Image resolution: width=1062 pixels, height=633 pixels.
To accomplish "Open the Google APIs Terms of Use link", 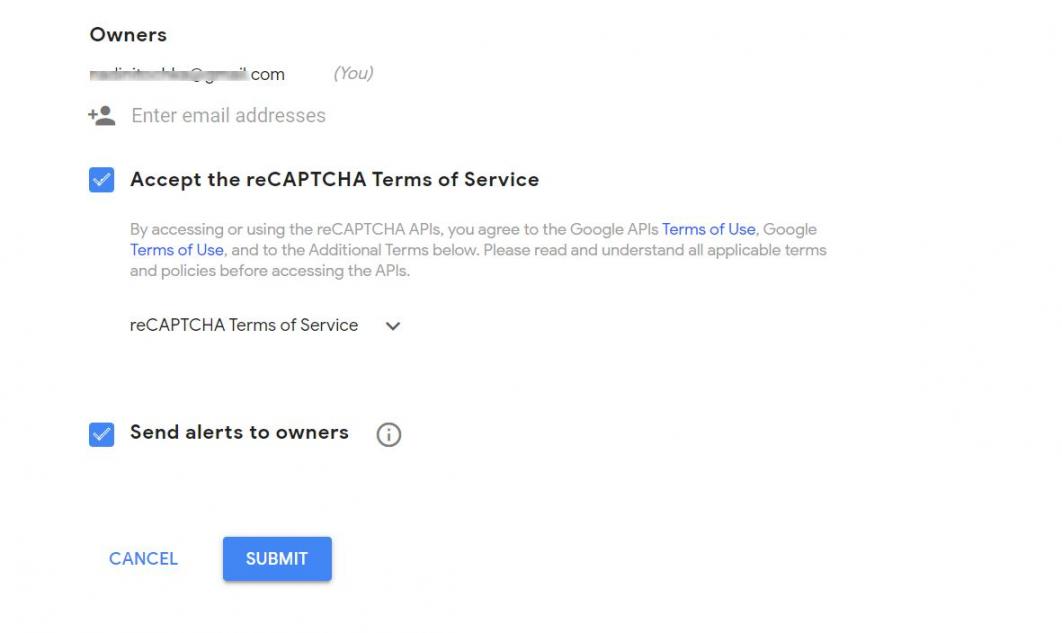I will [x=708, y=229].
